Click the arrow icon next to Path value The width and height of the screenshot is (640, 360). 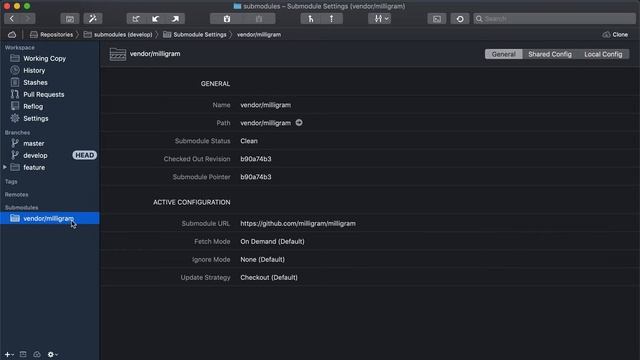click(299, 122)
